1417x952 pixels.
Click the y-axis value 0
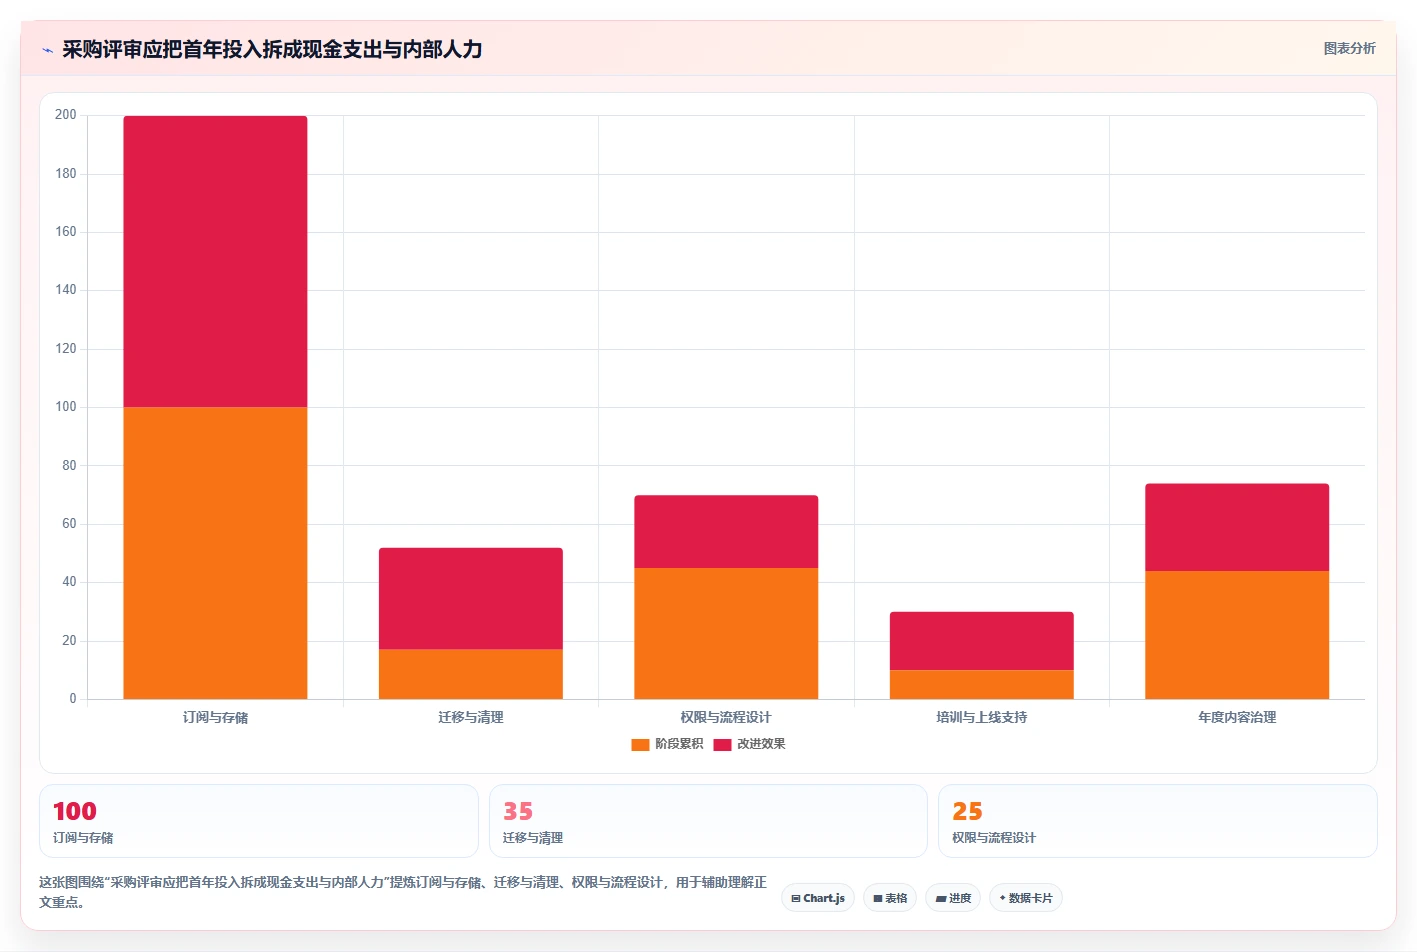pyautogui.click(x=73, y=699)
